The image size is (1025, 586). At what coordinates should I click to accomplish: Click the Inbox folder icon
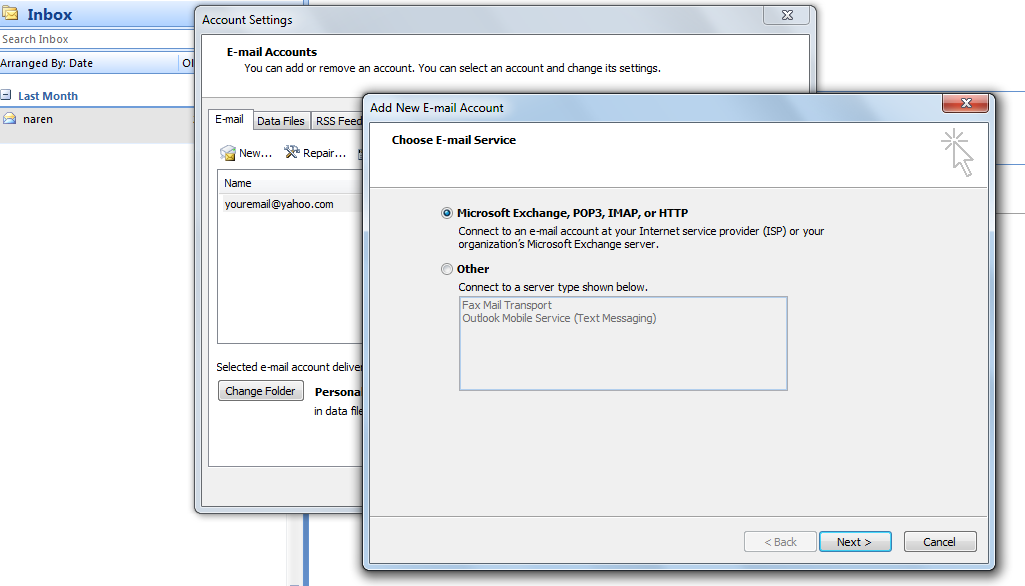click(11, 14)
